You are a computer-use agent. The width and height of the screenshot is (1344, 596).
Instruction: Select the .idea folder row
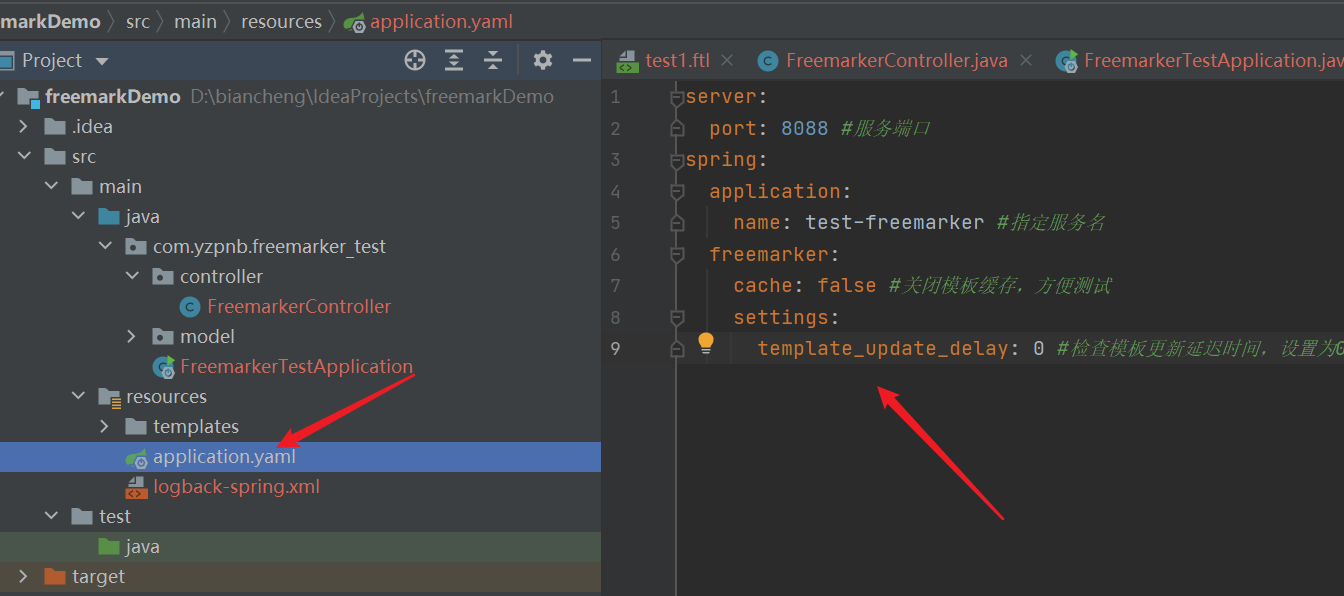click(x=300, y=127)
